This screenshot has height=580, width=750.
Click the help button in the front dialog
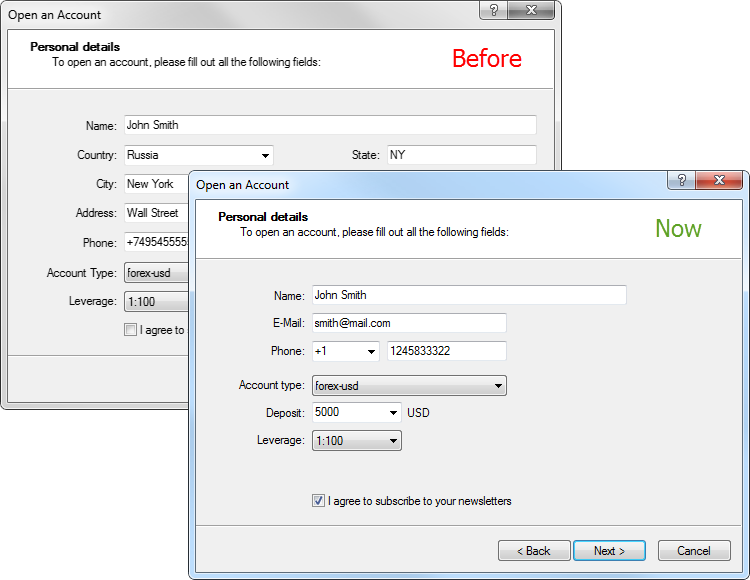[x=682, y=181]
